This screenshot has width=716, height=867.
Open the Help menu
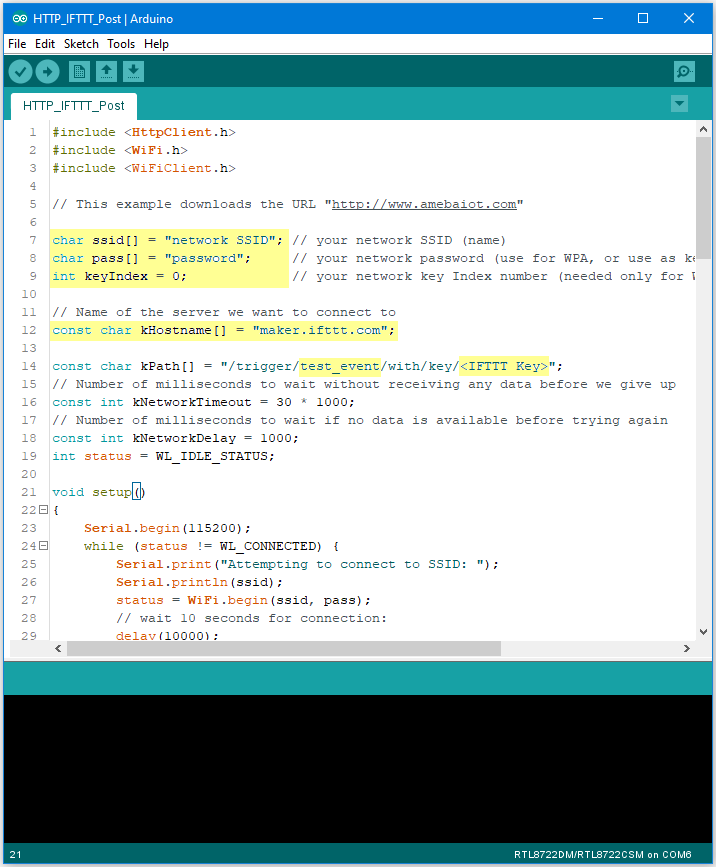click(x=156, y=44)
